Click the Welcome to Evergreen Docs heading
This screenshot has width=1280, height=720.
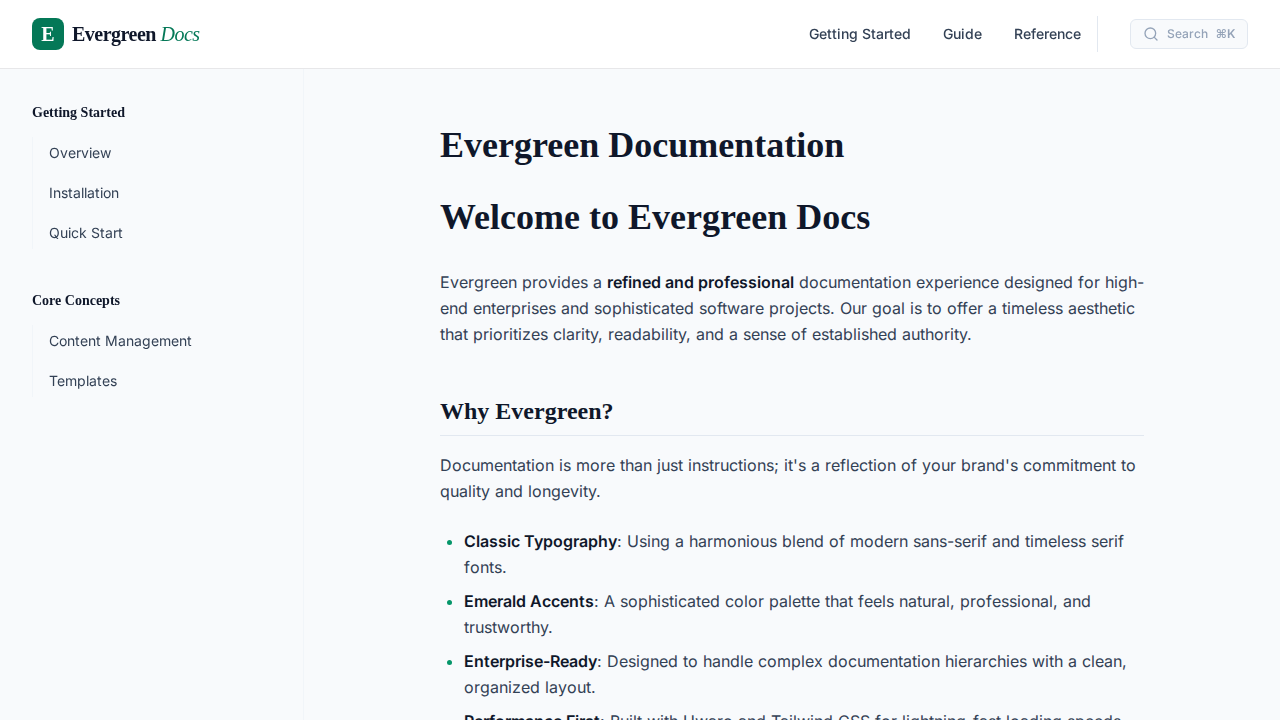point(655,217)
